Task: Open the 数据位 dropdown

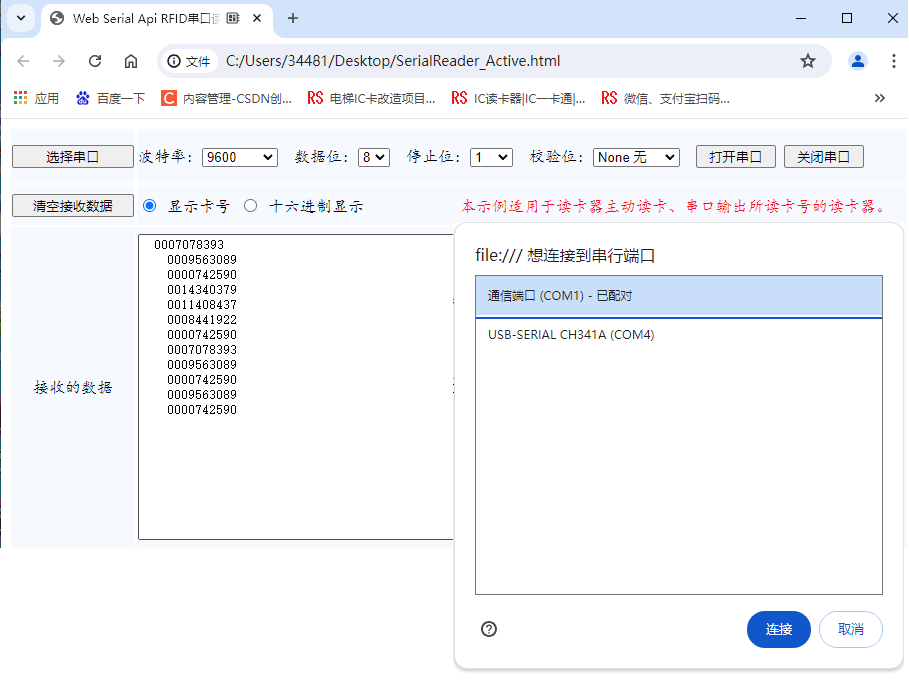Action: 374,157
